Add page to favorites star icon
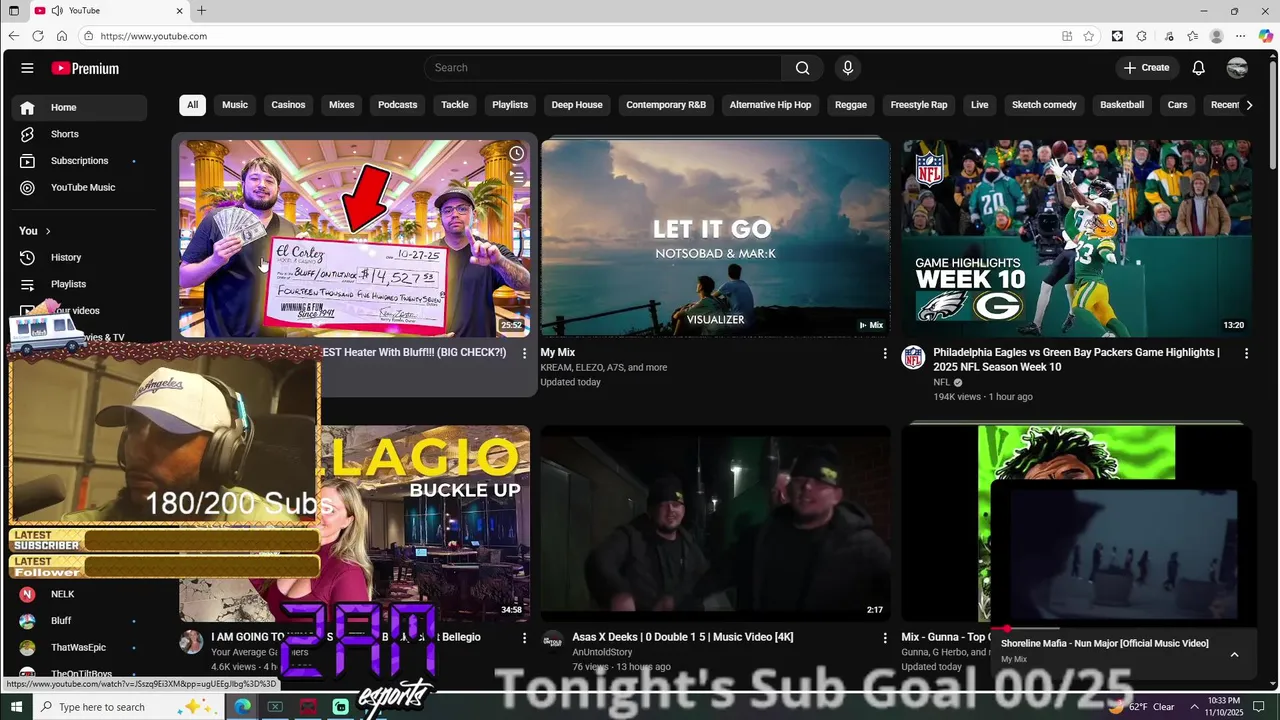Screen dimensions: 1280x720 tap(1089, 36)
